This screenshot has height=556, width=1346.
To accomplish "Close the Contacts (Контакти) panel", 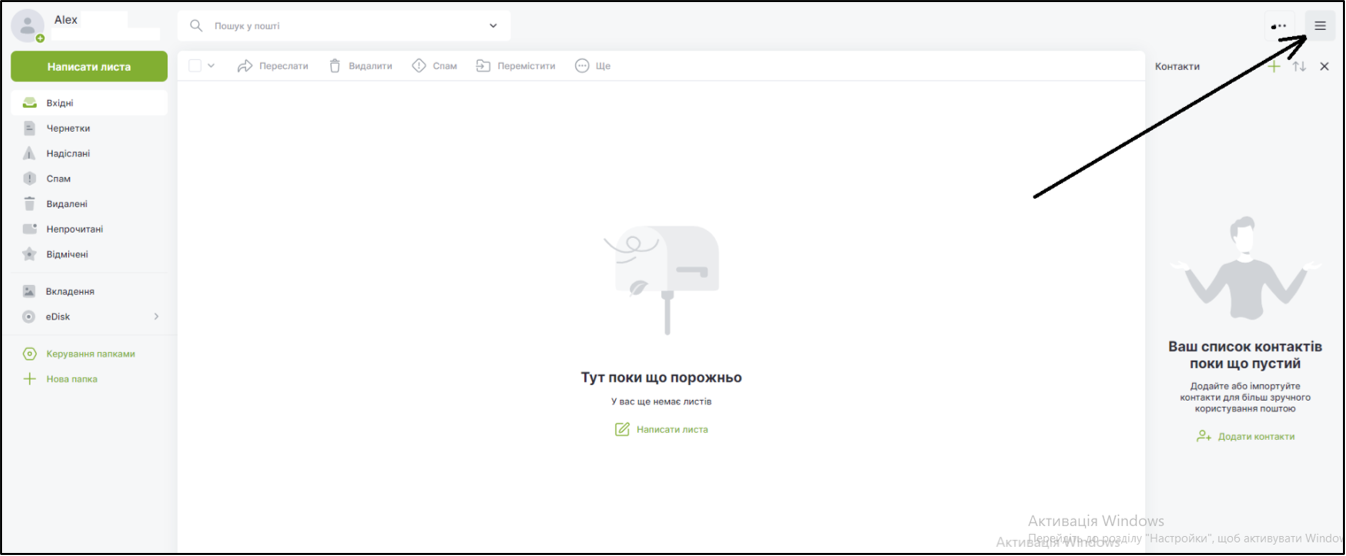I will (x=1325, y=66).
